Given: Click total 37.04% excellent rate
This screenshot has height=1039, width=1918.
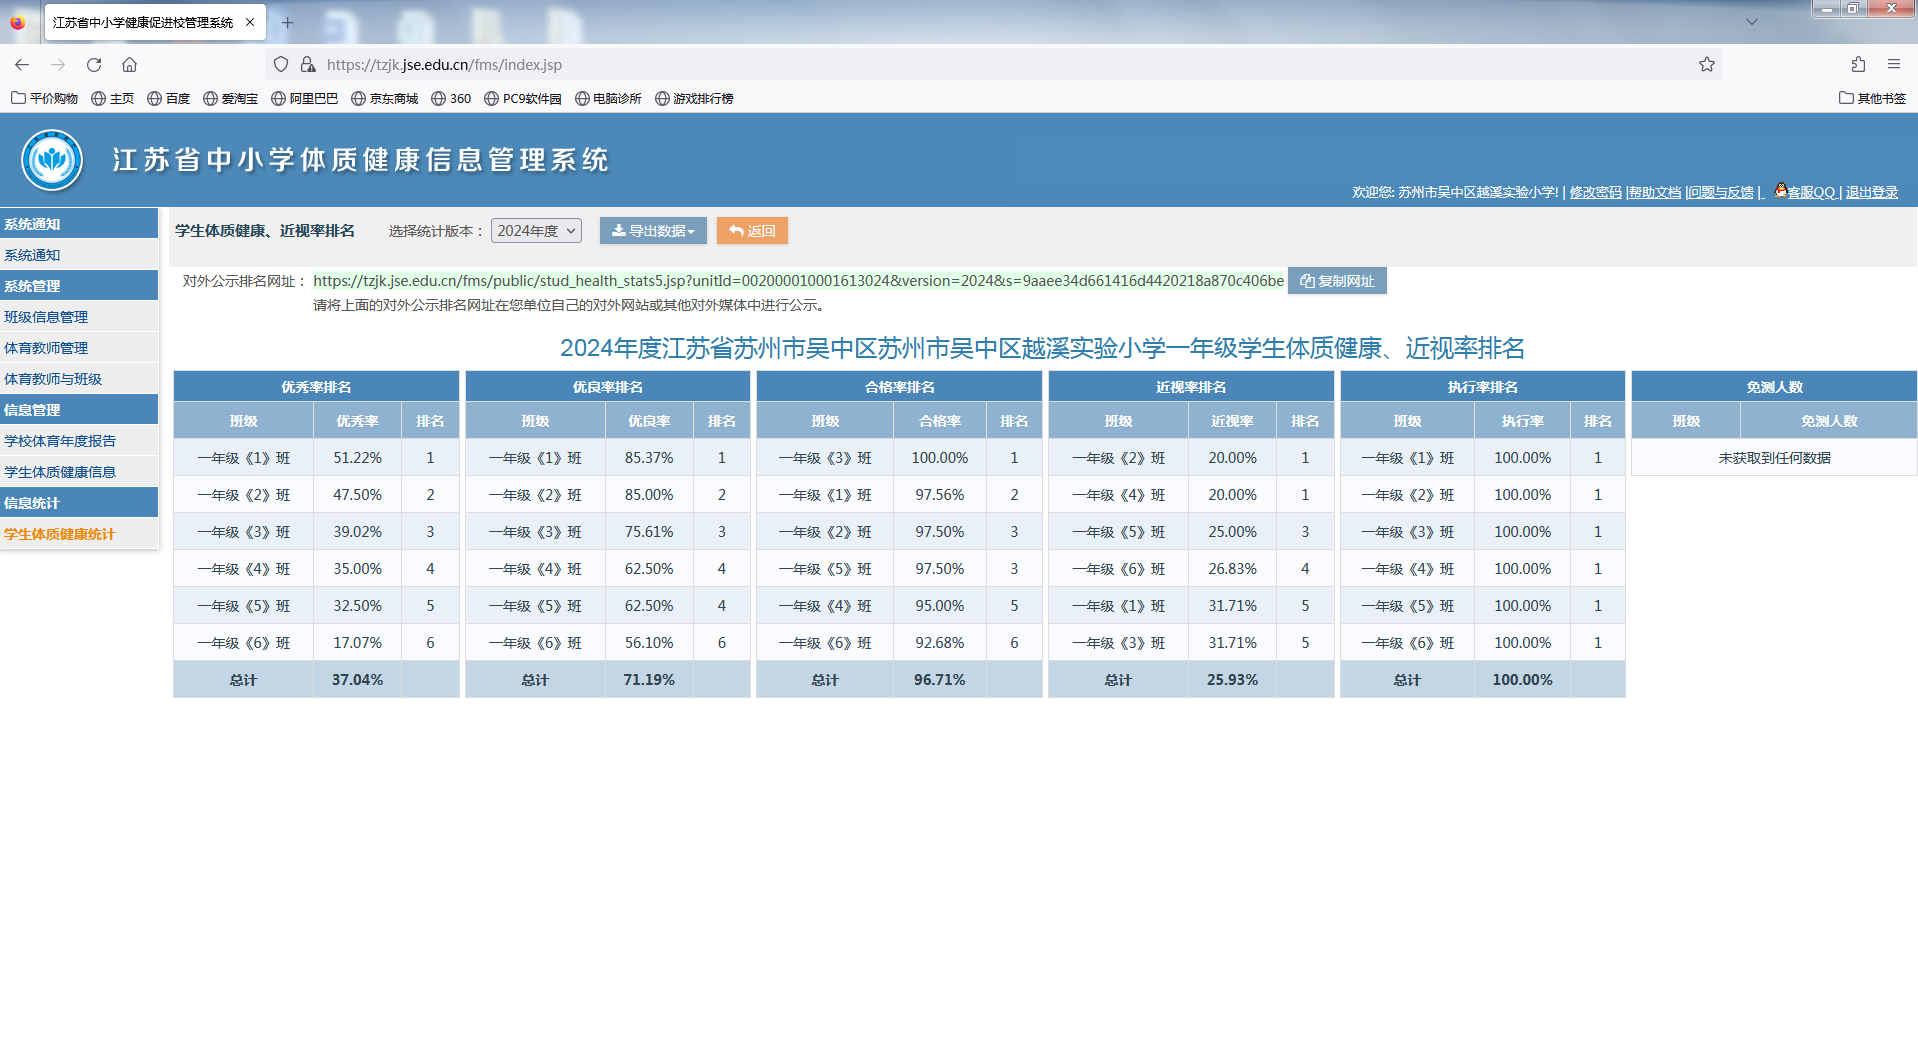Looking at the screenshot, I should 358,680.
